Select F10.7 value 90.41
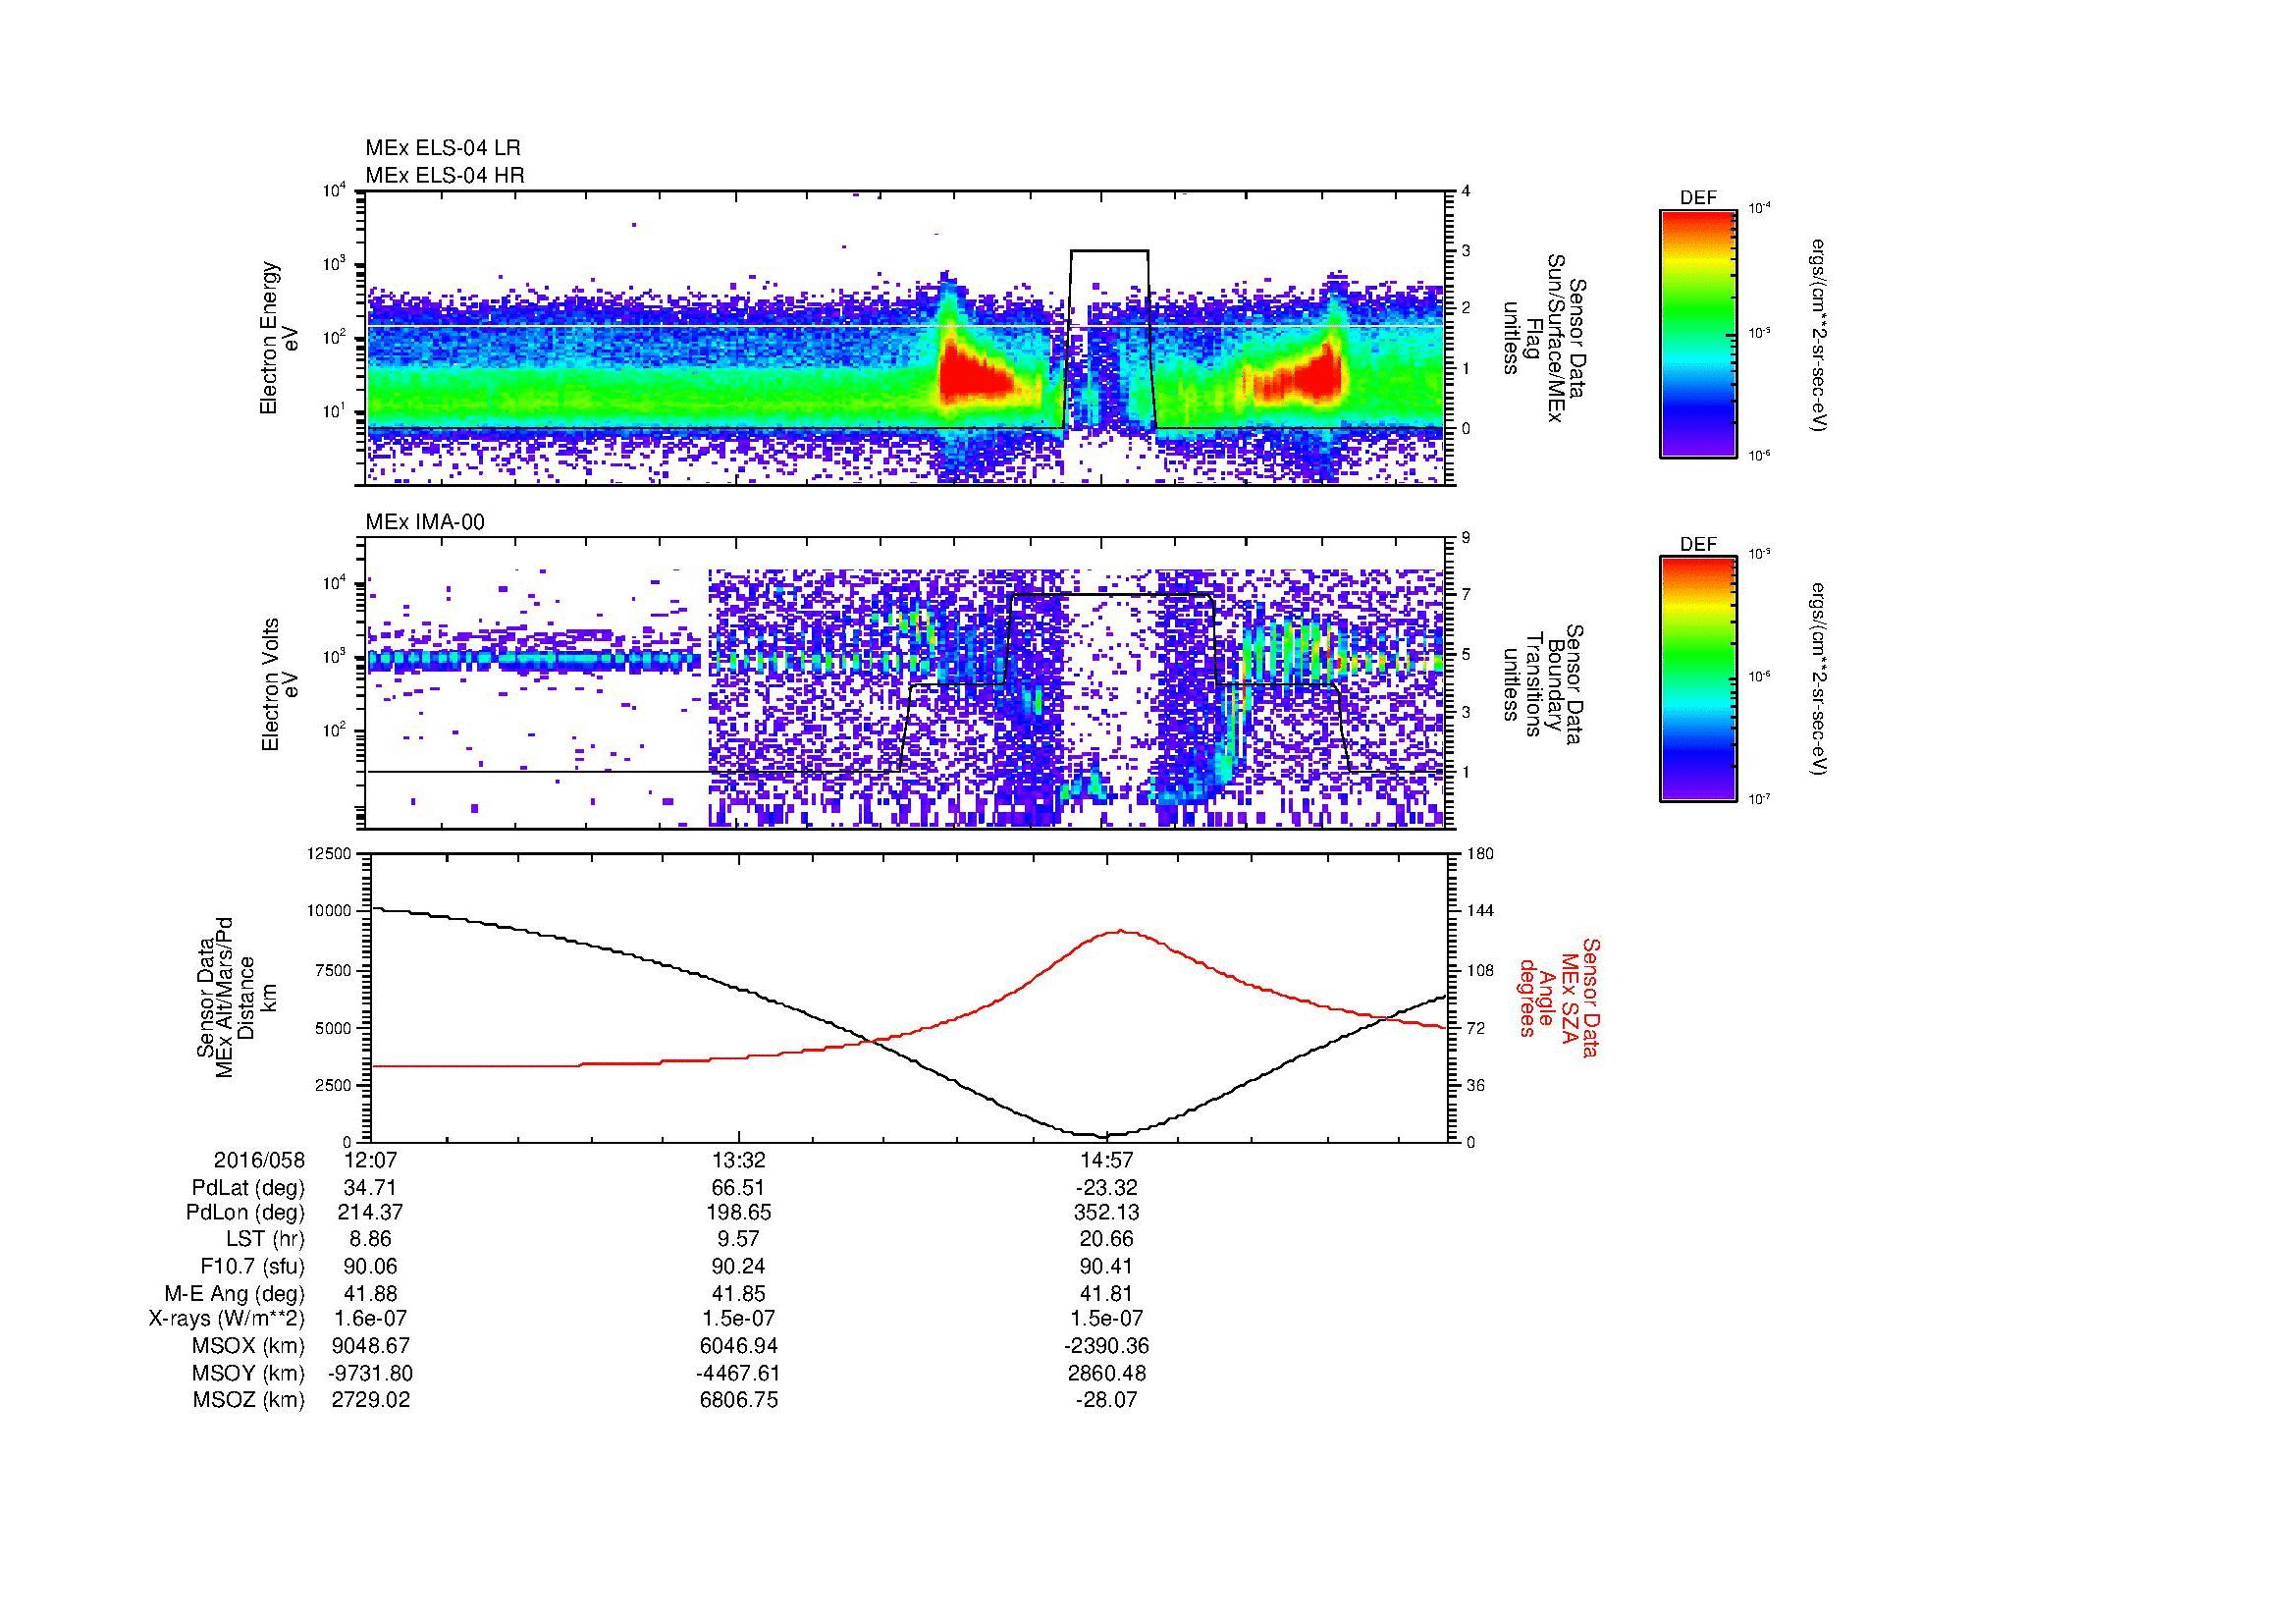This screenshot has width=2296, height=1623. pos(1106,1266)
